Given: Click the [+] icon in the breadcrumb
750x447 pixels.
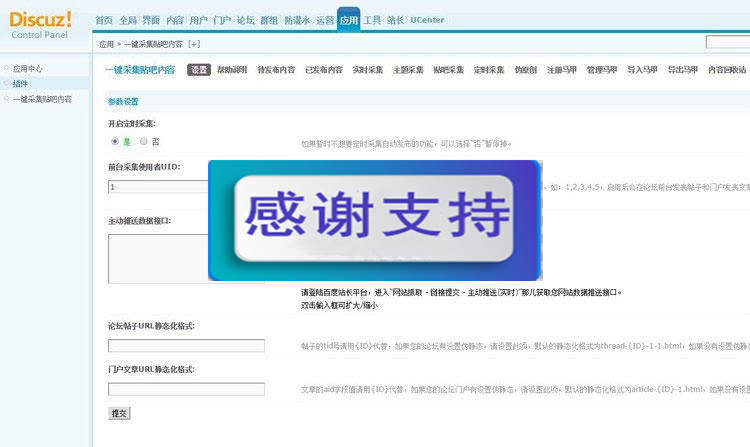Looking at the screenshot, I should (x=194, y=44).
